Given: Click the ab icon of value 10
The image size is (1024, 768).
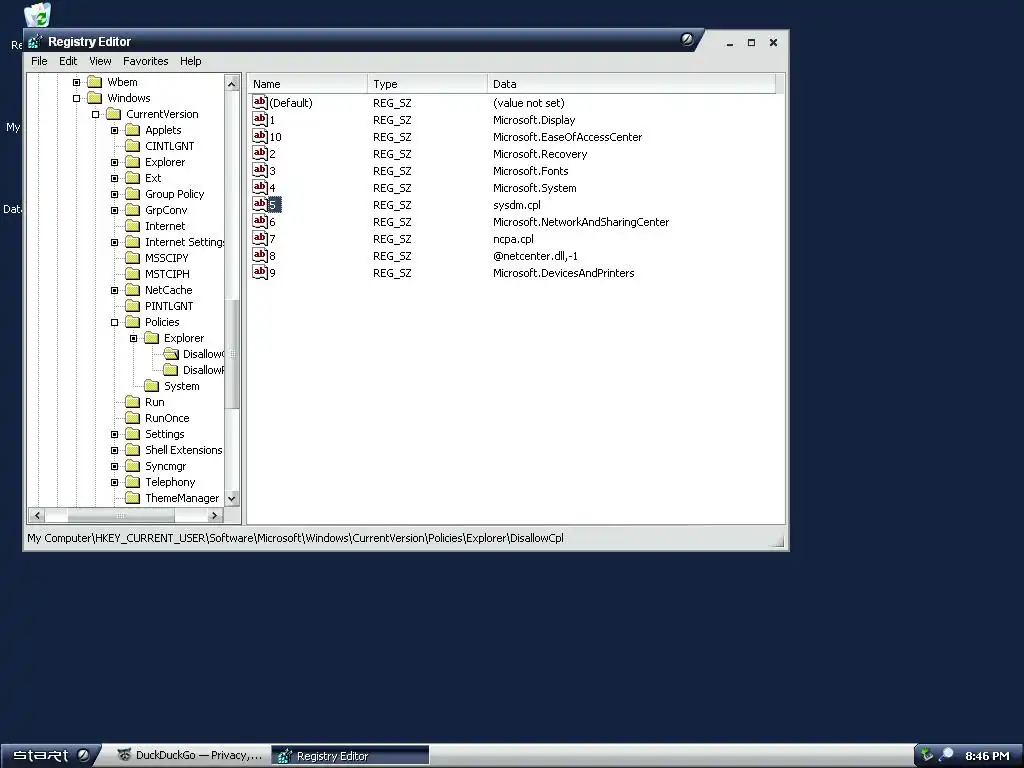Looking at the screenshot, I should click(x=260, y=136).
